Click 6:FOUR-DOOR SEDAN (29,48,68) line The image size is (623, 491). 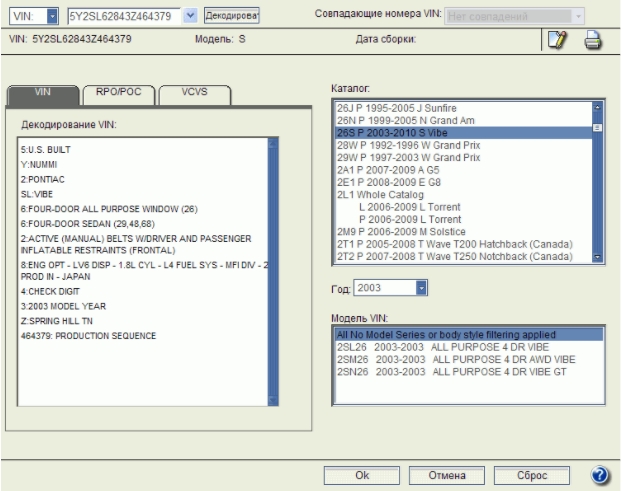[x=88, y=224]
